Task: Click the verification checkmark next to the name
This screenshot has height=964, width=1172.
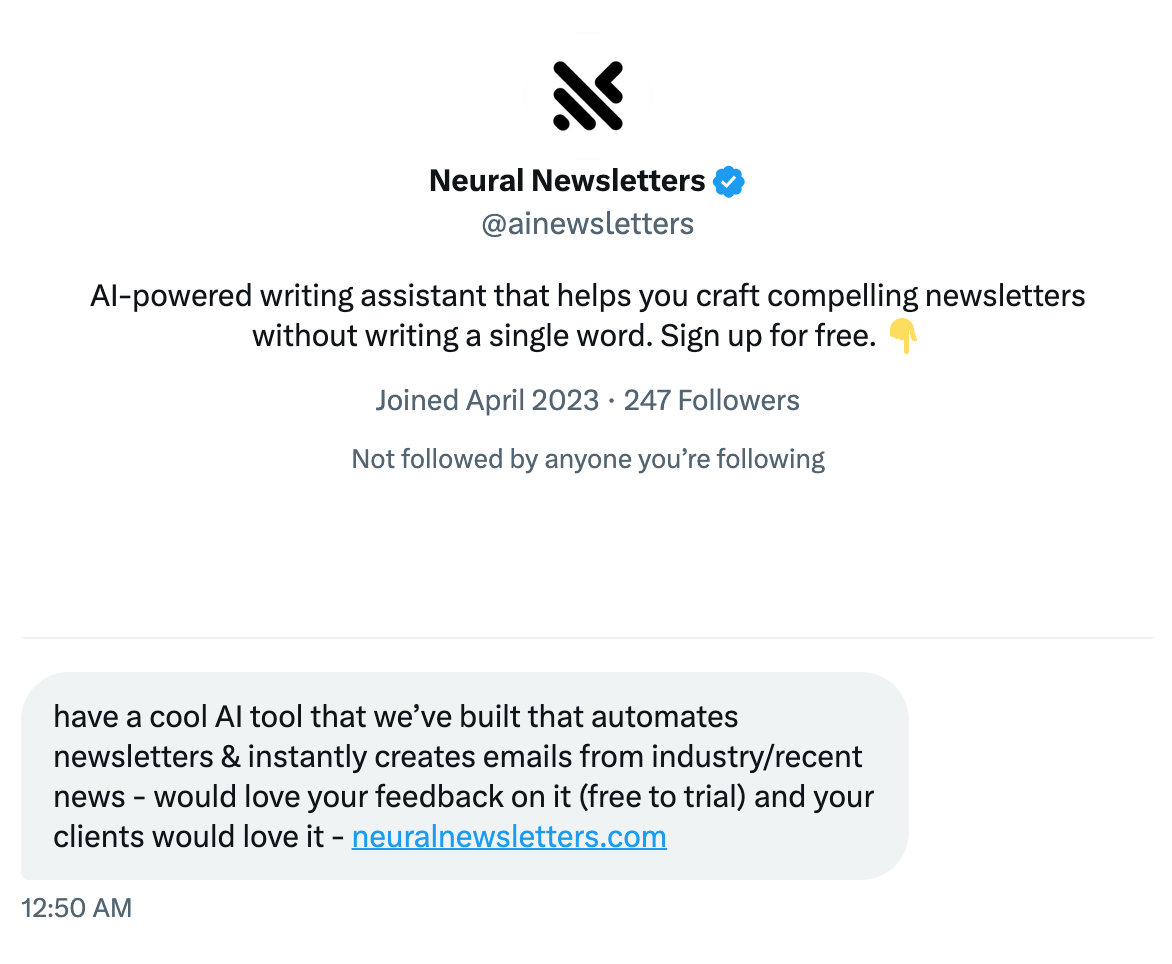Action: pyautogui.click(x=729, y=180)
